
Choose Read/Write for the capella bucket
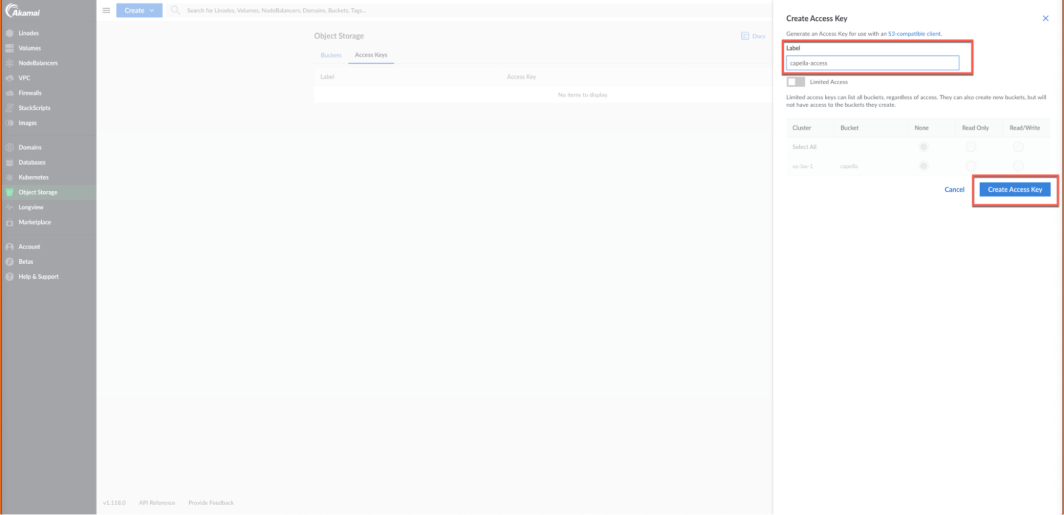point(1018,166)
